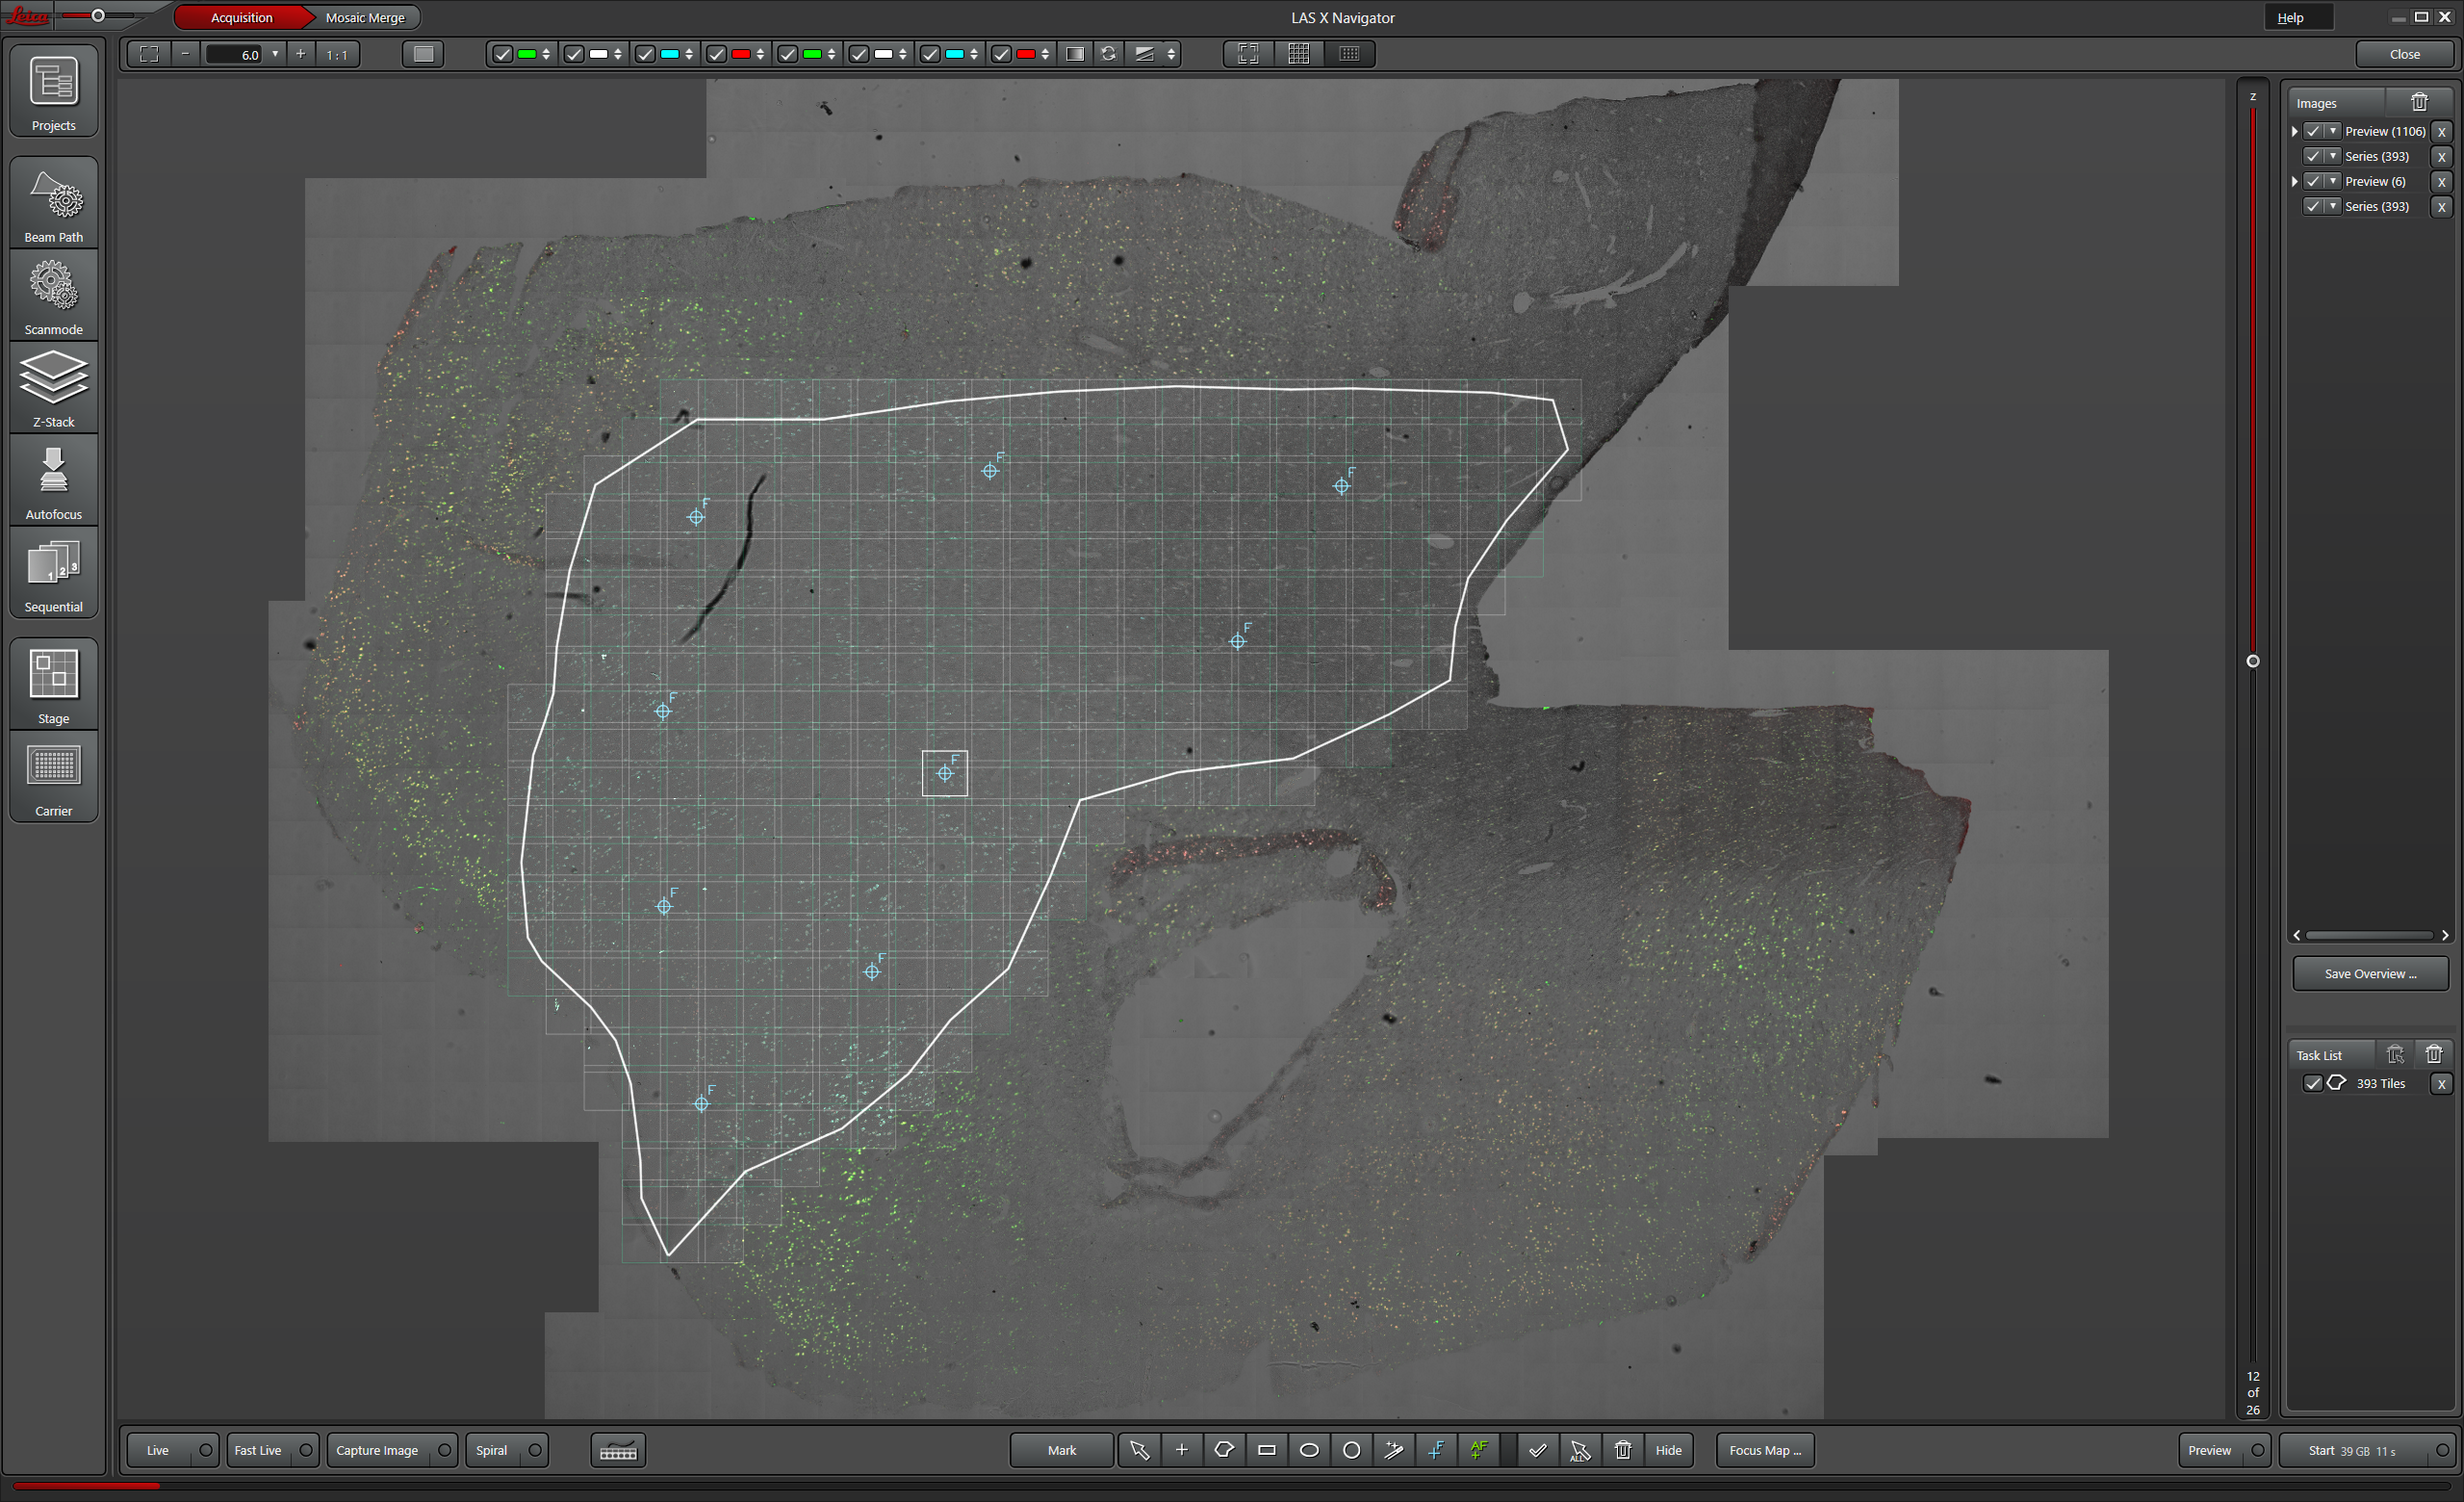Open the Help menu
2464x1502 pixels.
coord(2290,17)
